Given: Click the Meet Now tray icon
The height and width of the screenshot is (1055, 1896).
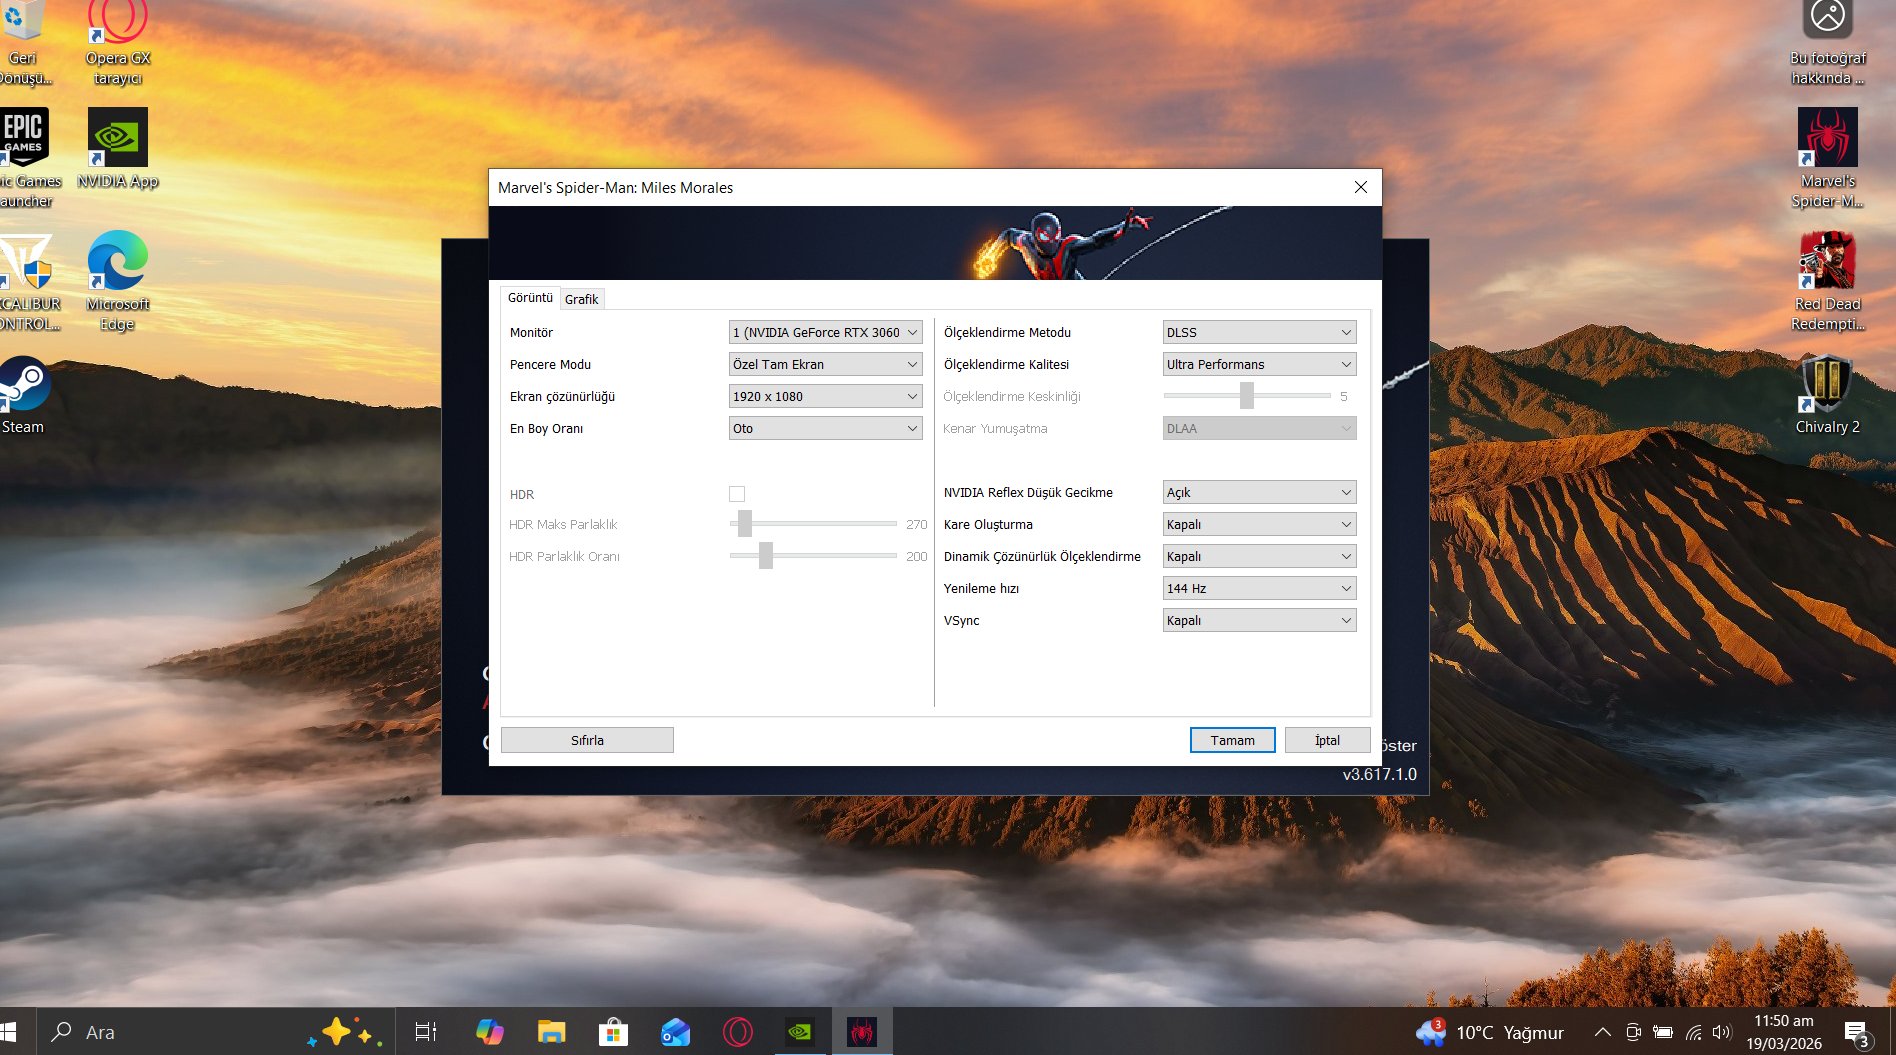Looking at the screenshot, I should coord(1633,1032).
